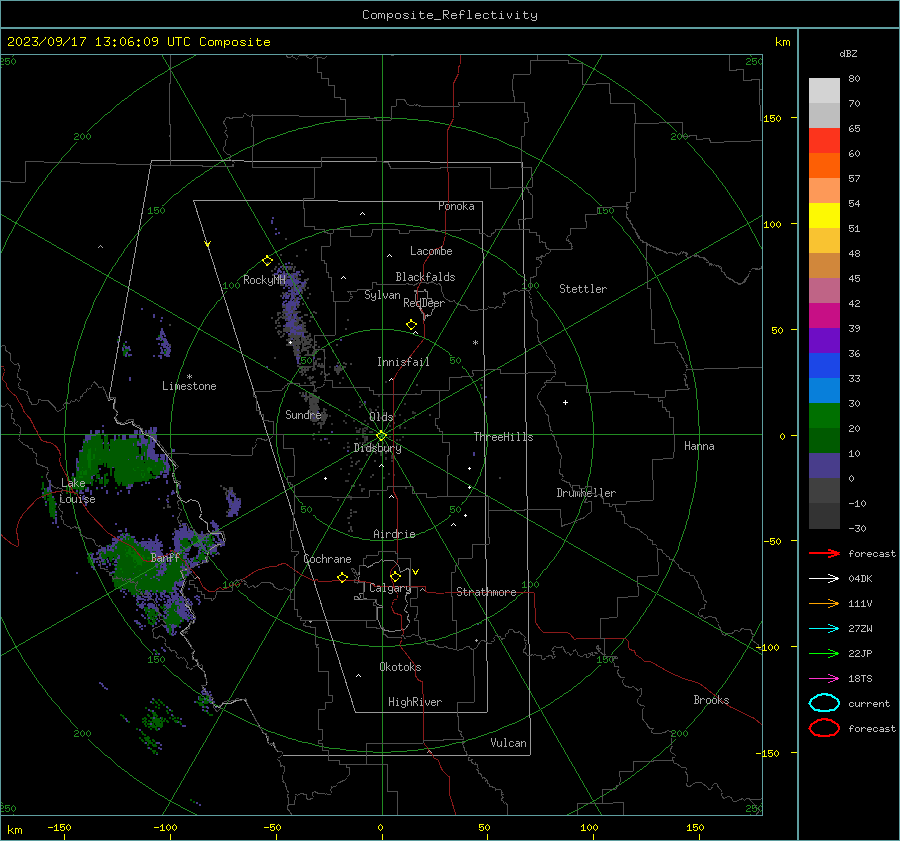Click the yellow diamond marker above Calgary
This screenshot has height=841, width=900.
click(395, 576)
